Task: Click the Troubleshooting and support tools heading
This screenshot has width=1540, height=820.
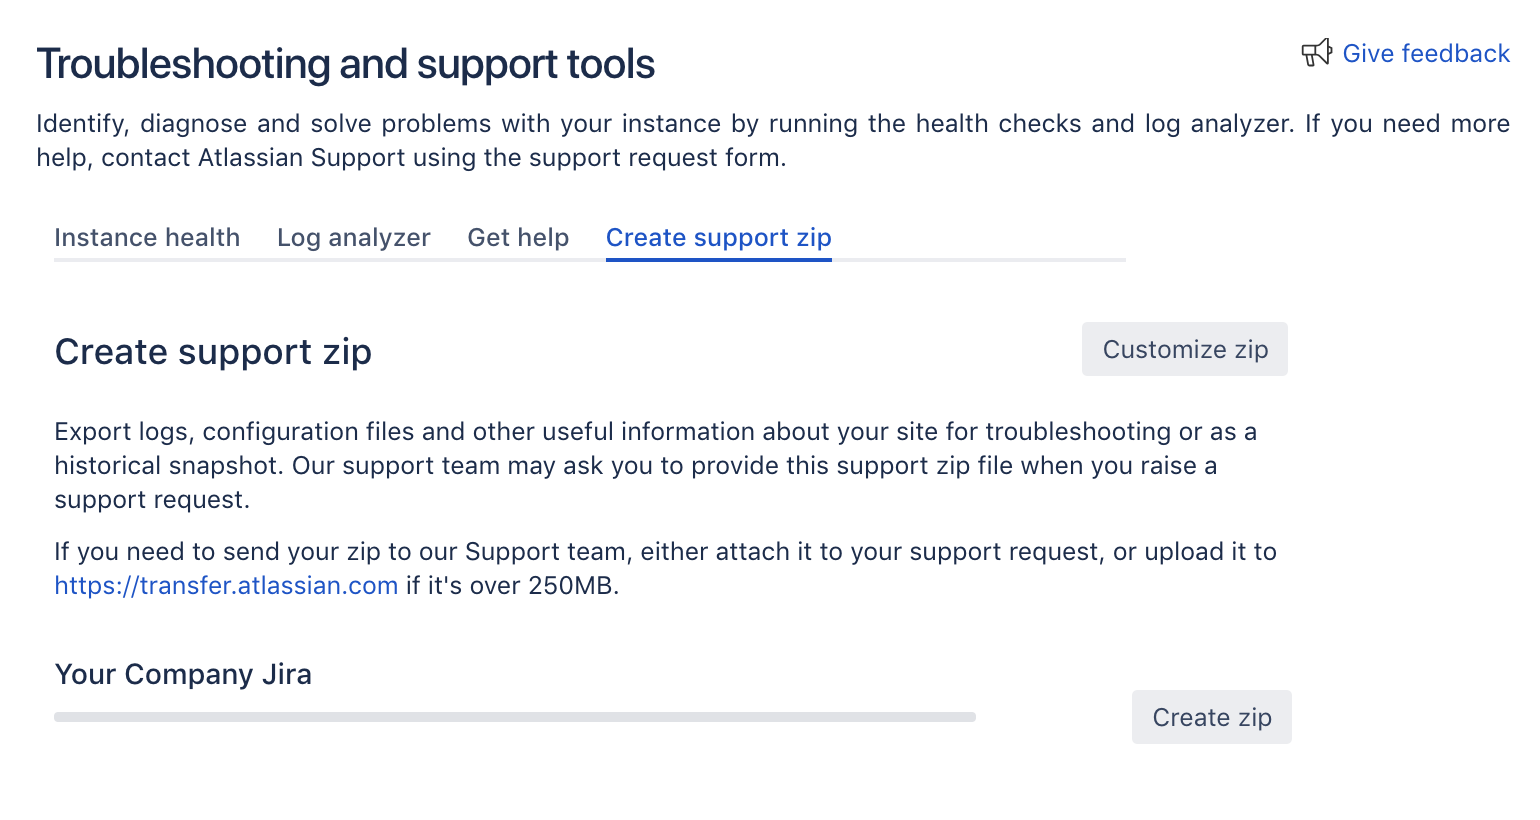Action: pyautogui.click(x=345, y=64)
